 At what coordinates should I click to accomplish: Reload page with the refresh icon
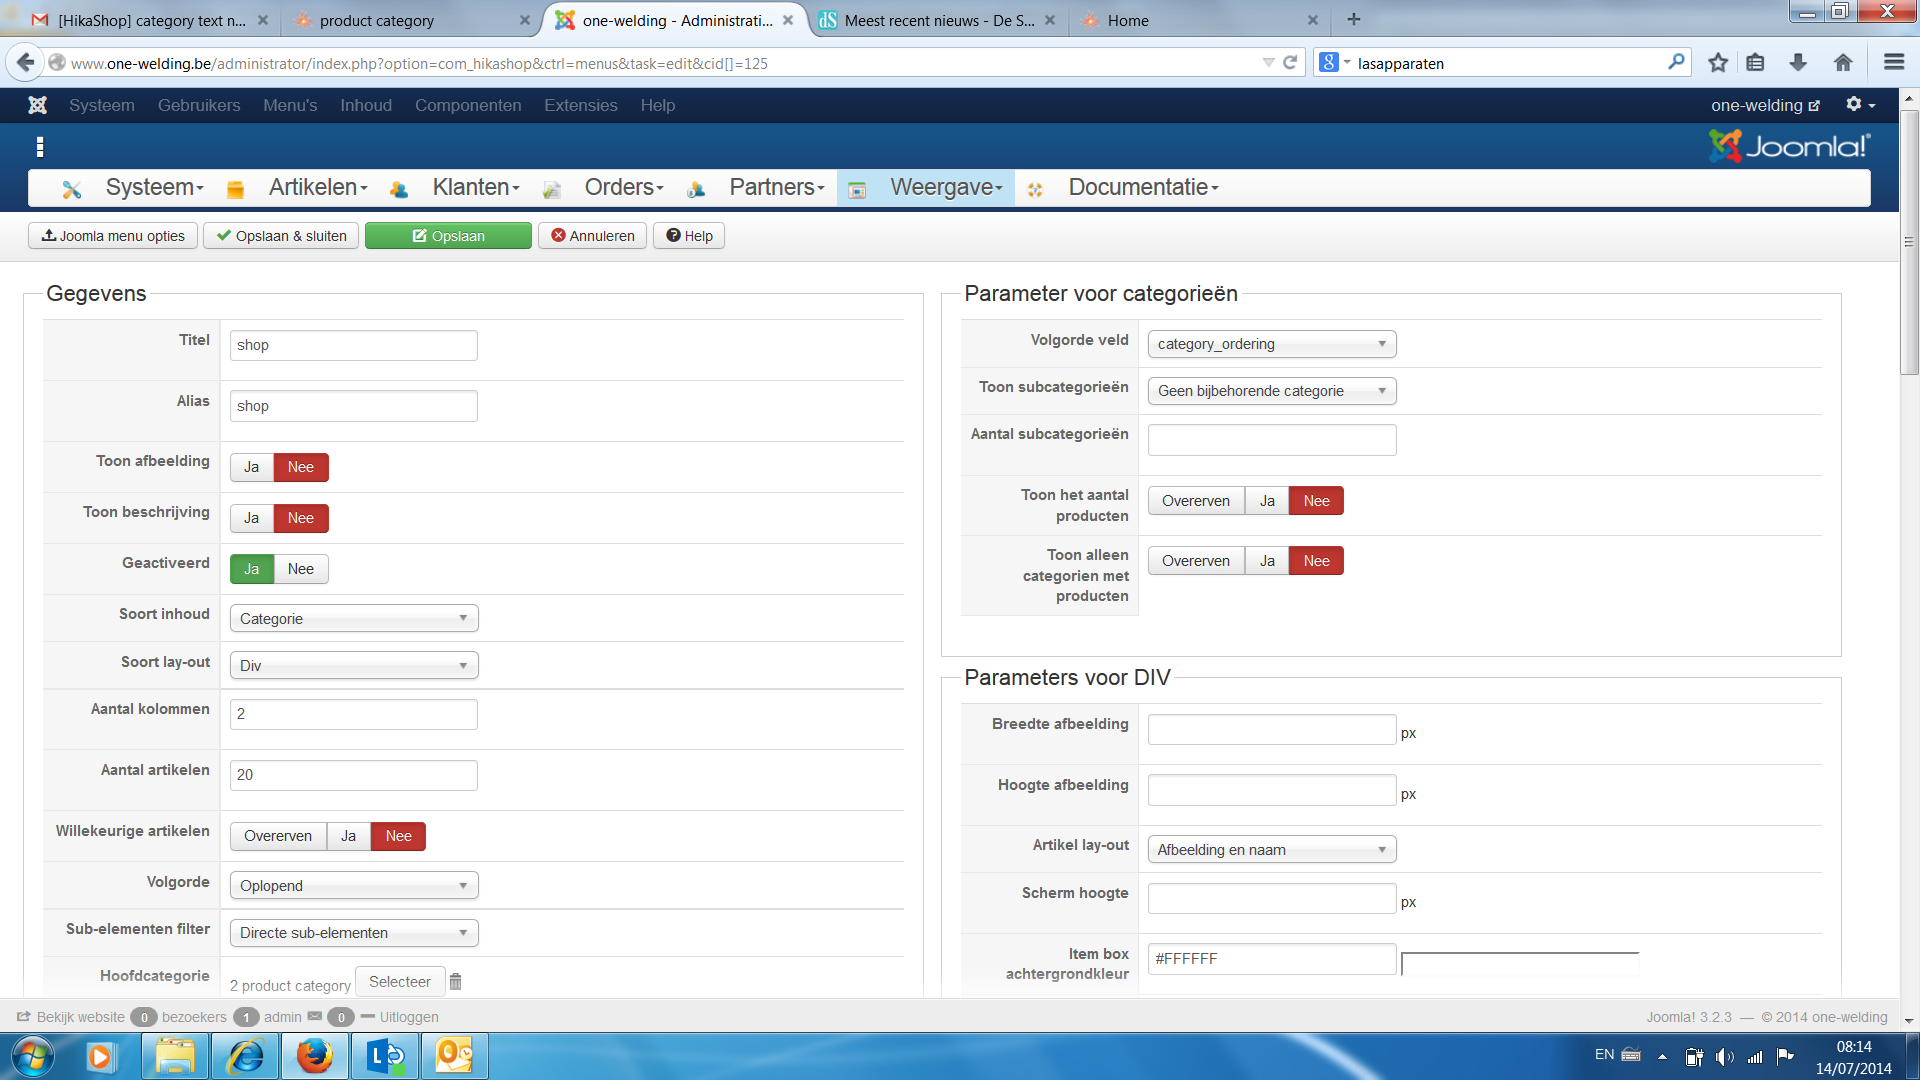(1290, 63)
